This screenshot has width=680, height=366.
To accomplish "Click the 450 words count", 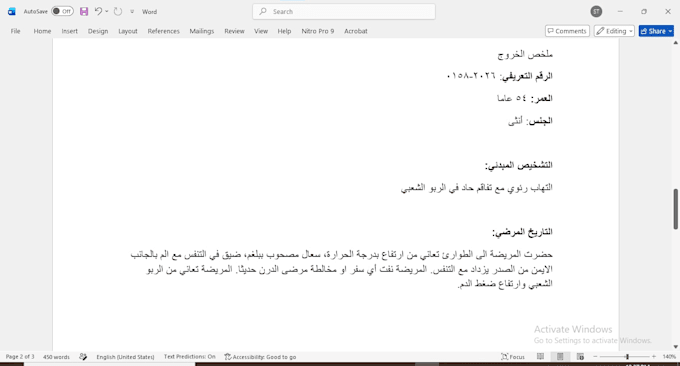I will click(x=56, y=357).
